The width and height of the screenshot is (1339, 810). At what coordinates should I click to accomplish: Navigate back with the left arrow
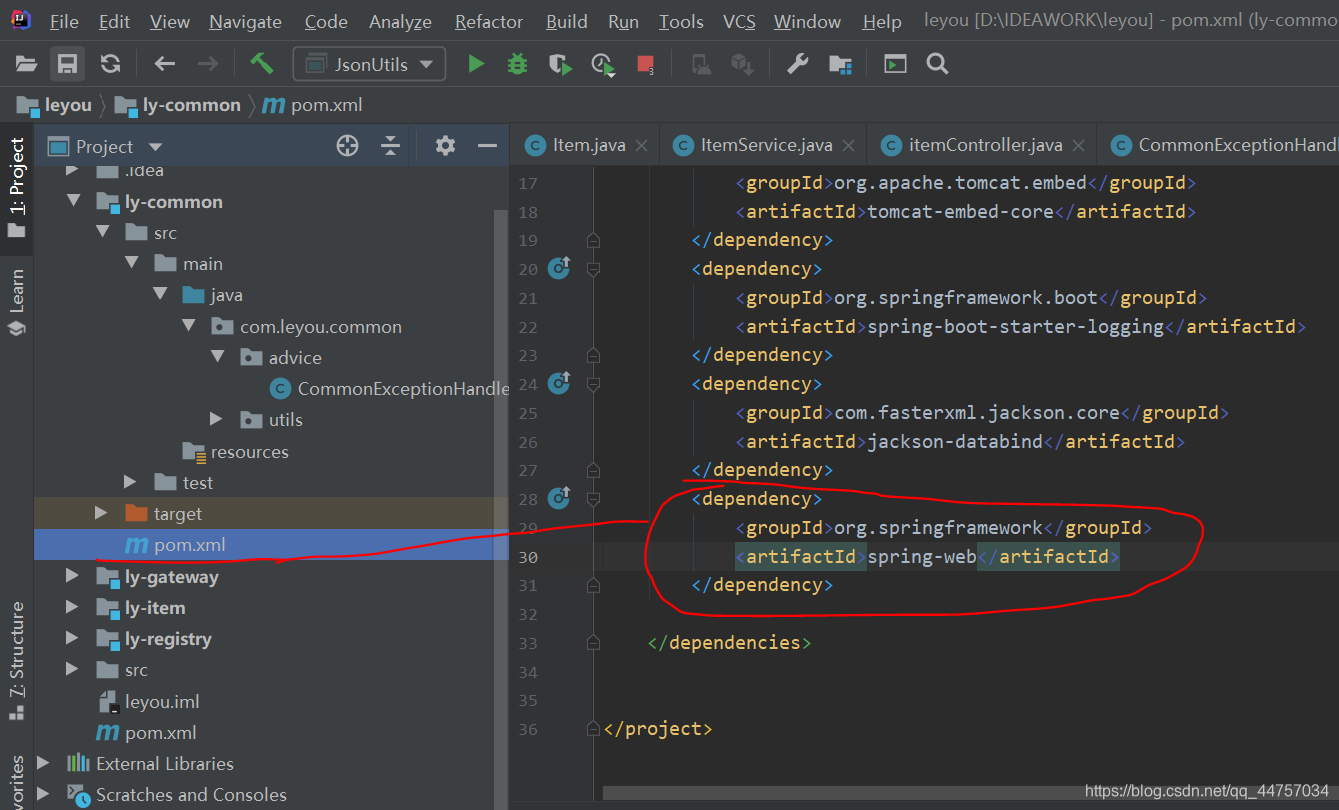(x=164, y=64)
